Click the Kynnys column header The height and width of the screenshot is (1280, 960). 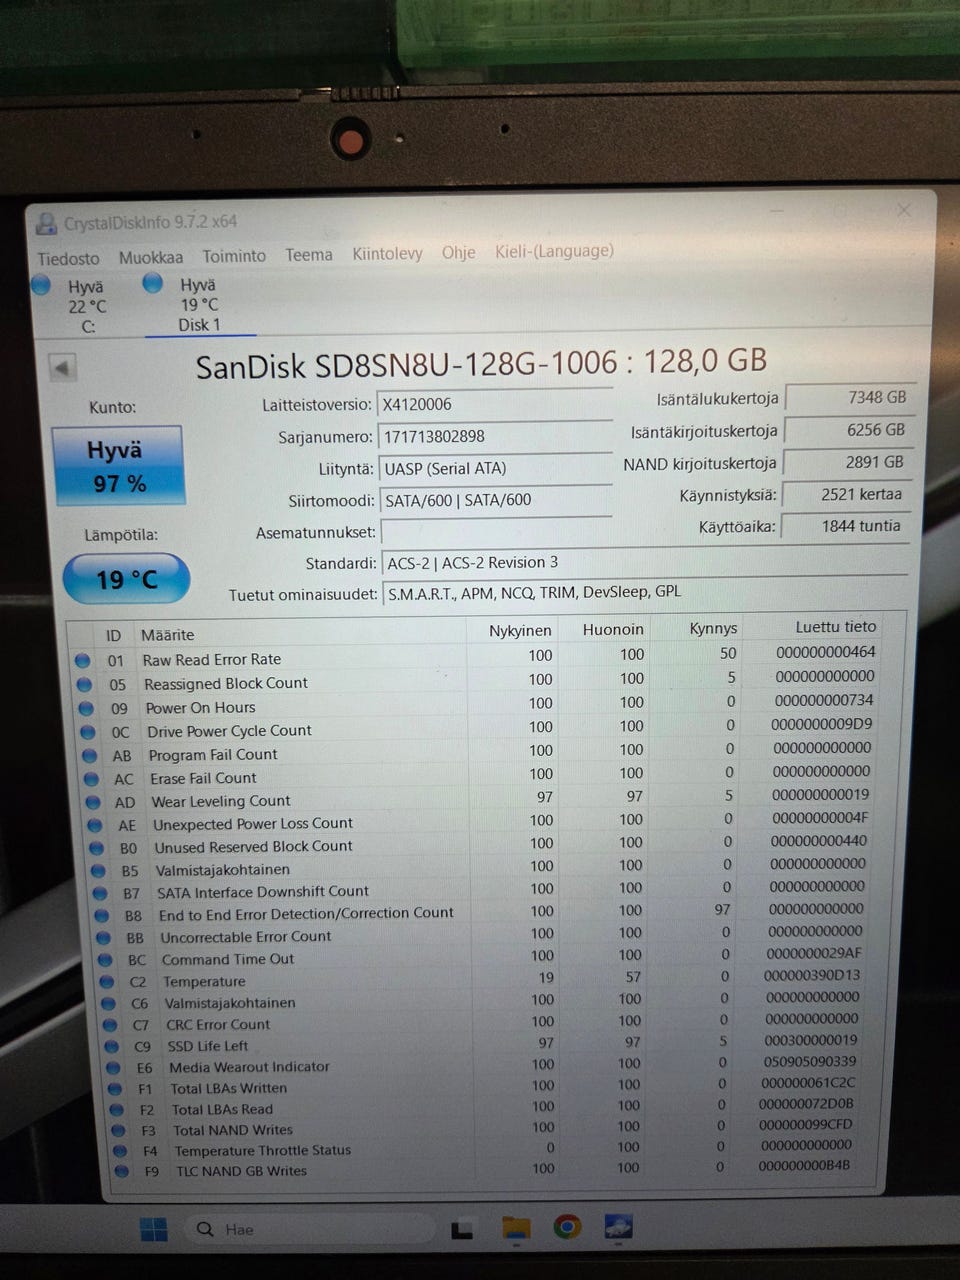pyautogui.click(x=713, y=628)
